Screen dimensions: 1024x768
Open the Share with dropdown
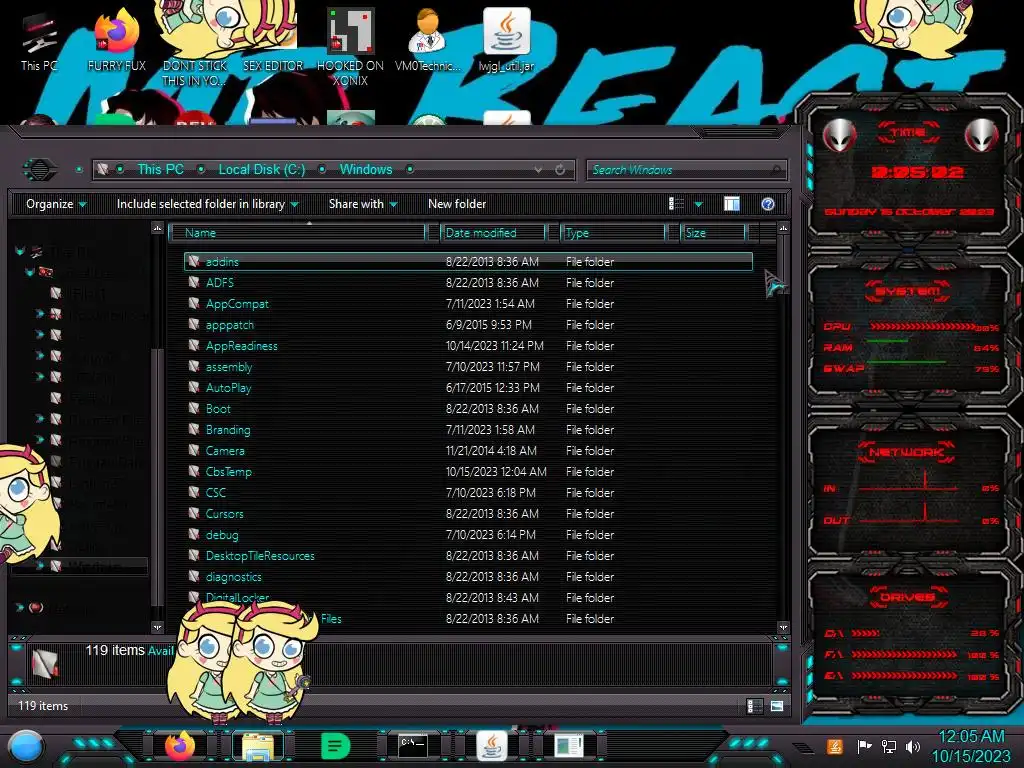(x=362, y=204)
